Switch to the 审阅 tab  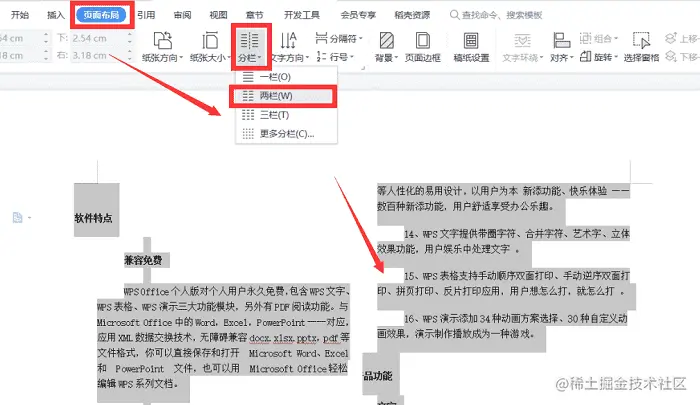182,15
